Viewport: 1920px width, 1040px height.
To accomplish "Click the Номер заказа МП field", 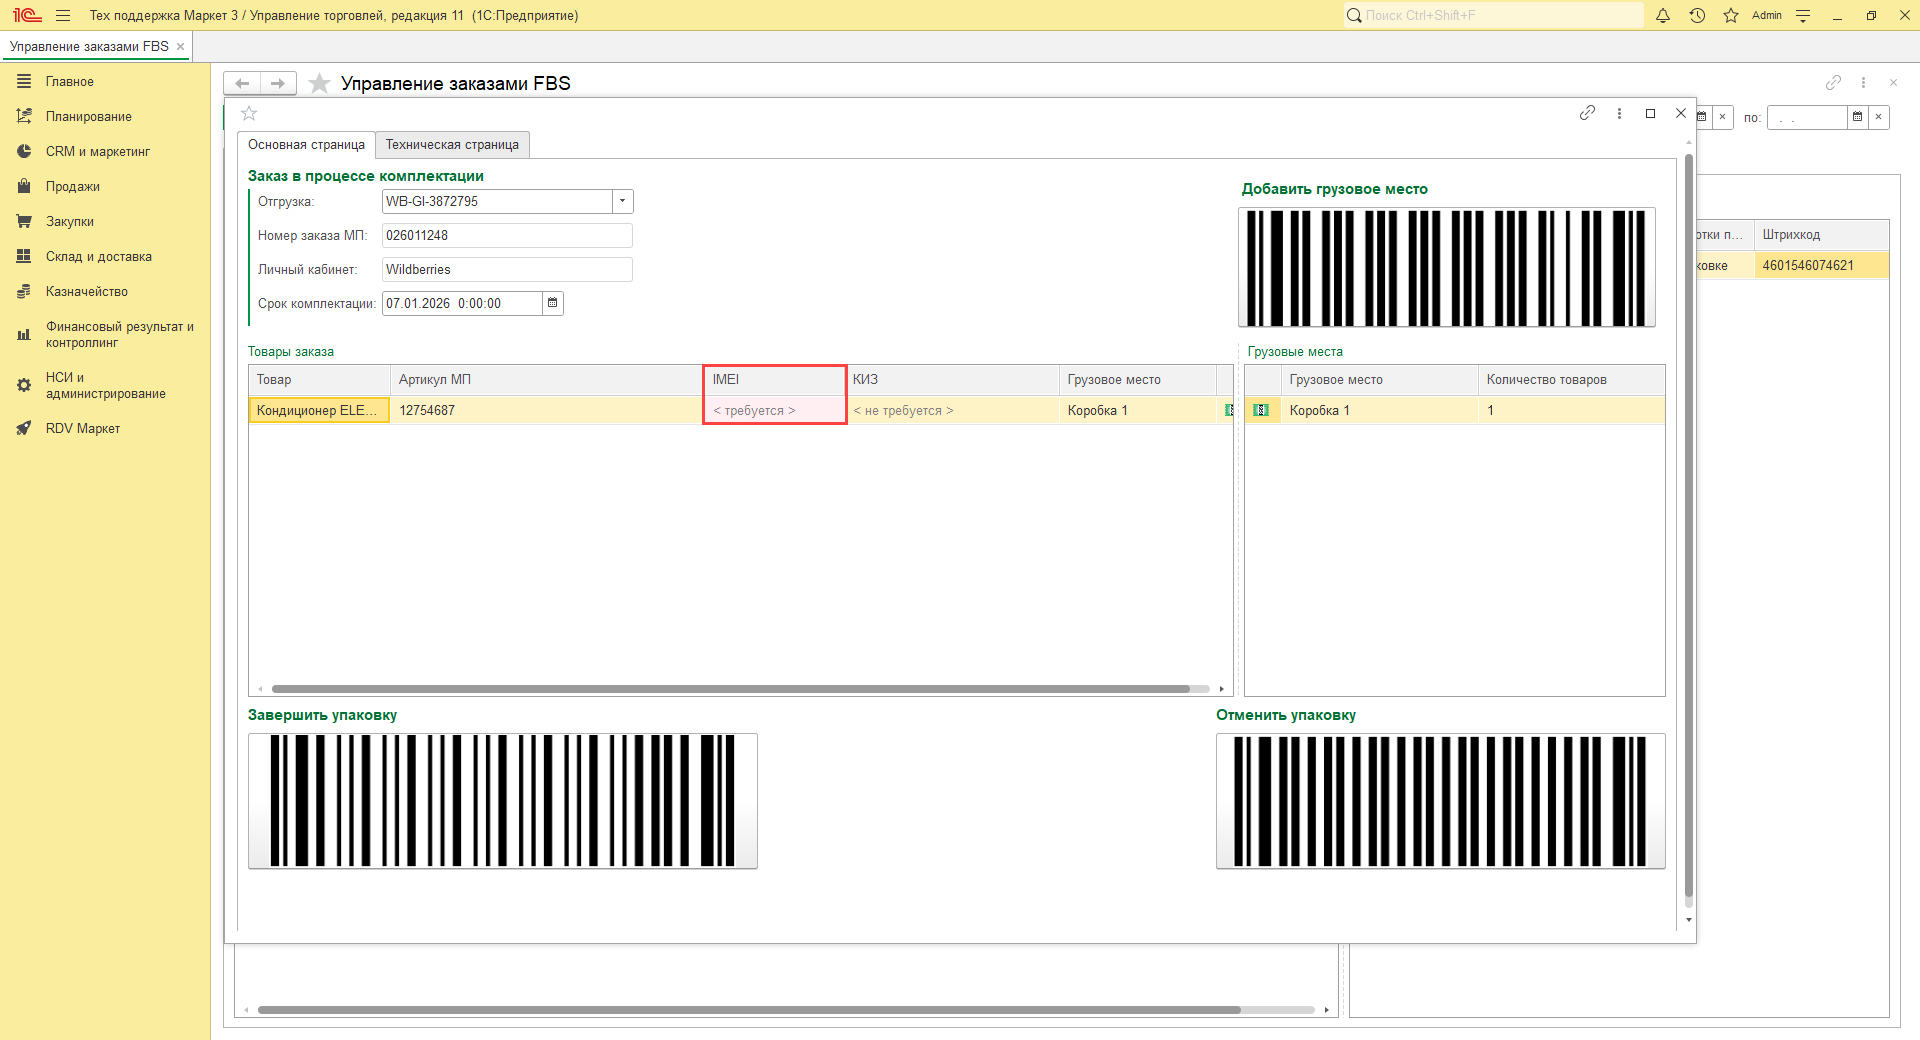I will tap(507, 235).
